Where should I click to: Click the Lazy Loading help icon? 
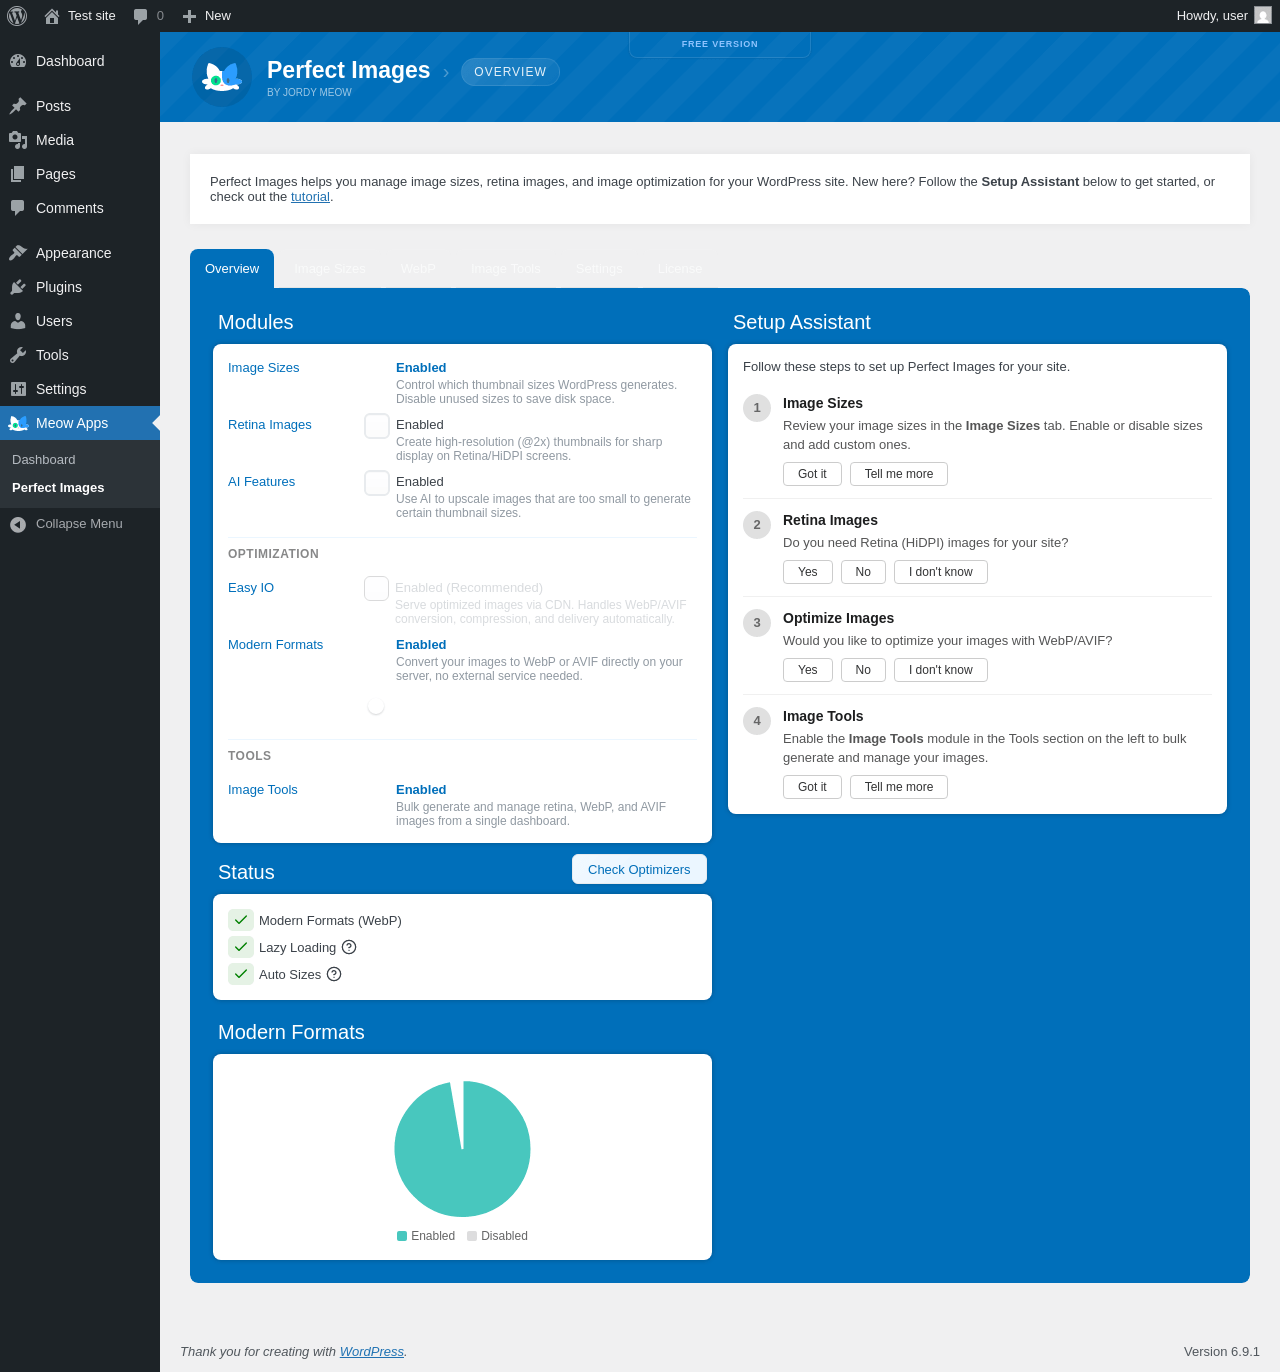[349, 947]
